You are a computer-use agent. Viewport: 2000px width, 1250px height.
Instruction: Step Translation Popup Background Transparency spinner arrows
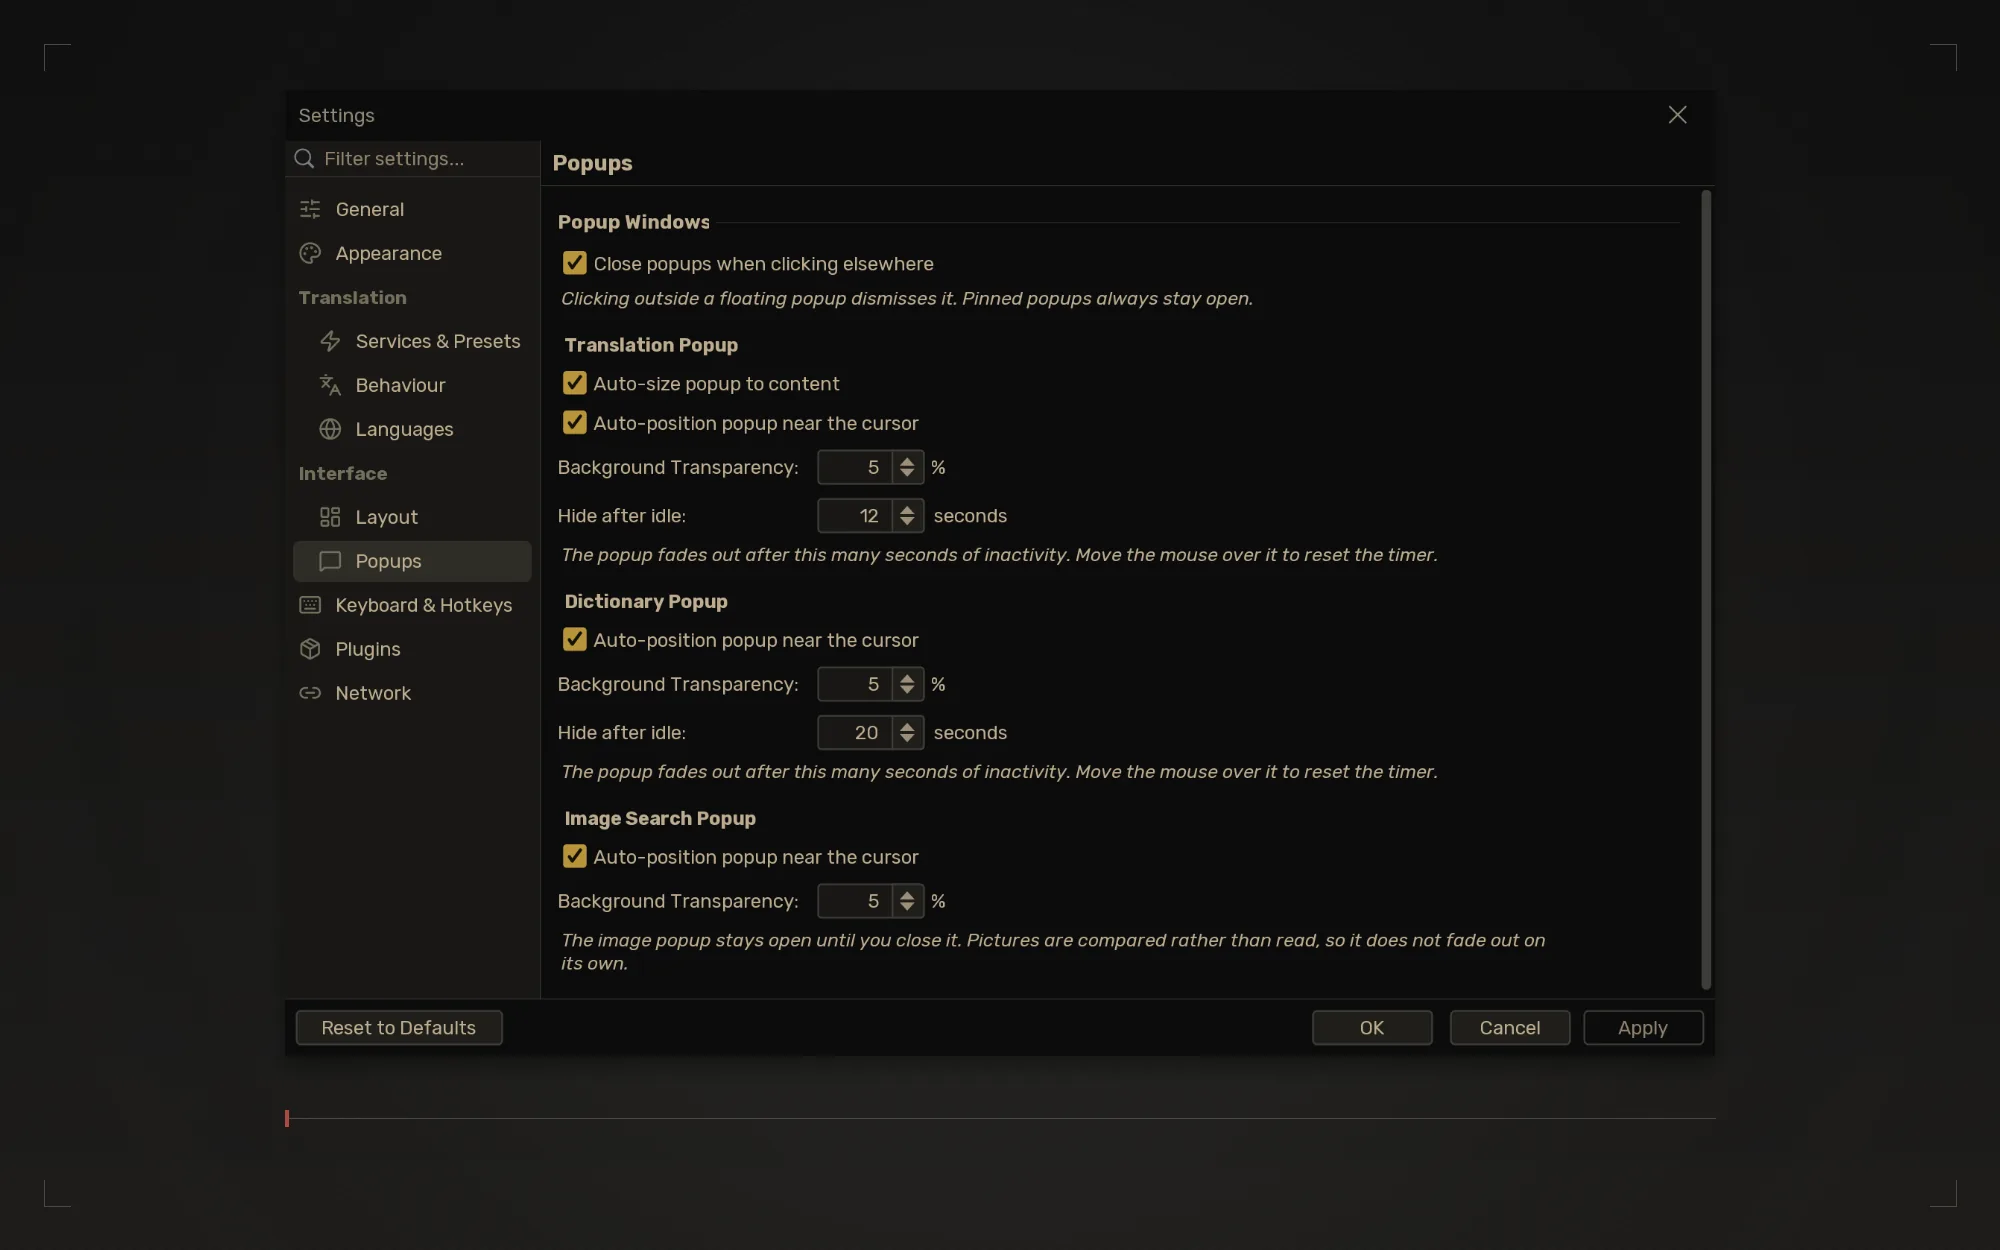click(907, 467)
